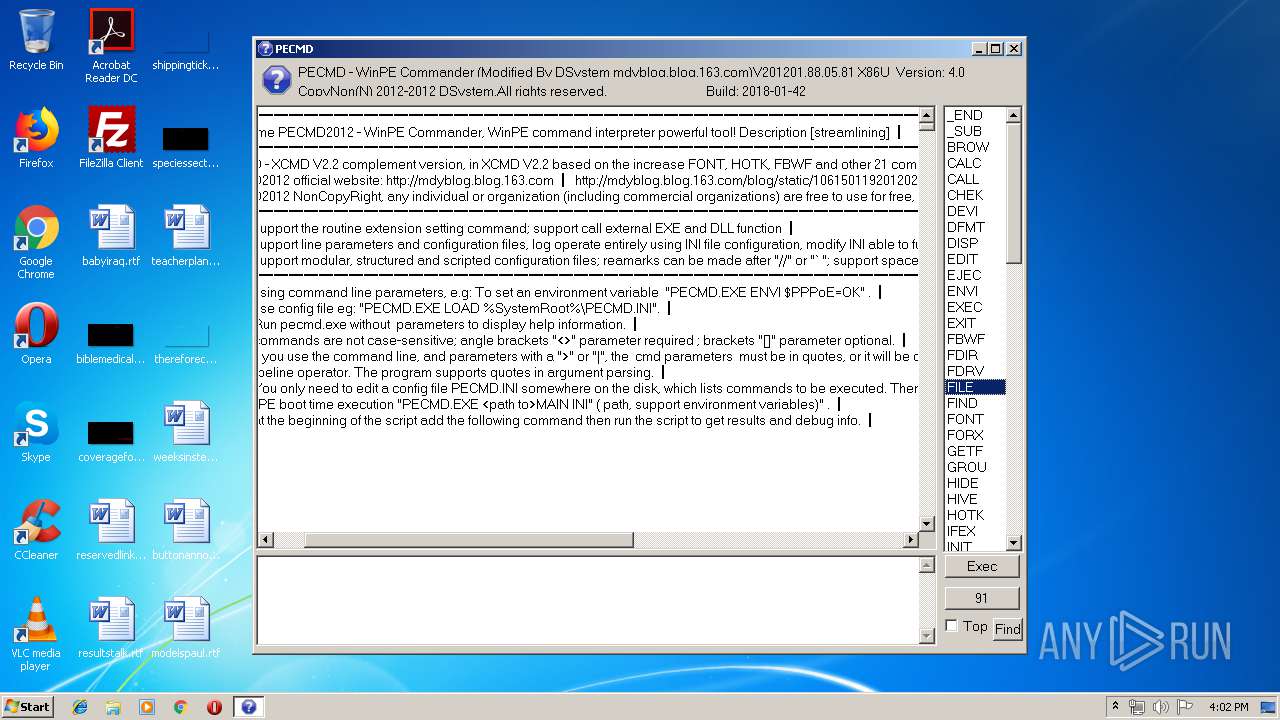Click help text horizontal scrollbar thumb
Screen dimensions: 1280x720
click(468, 540)
